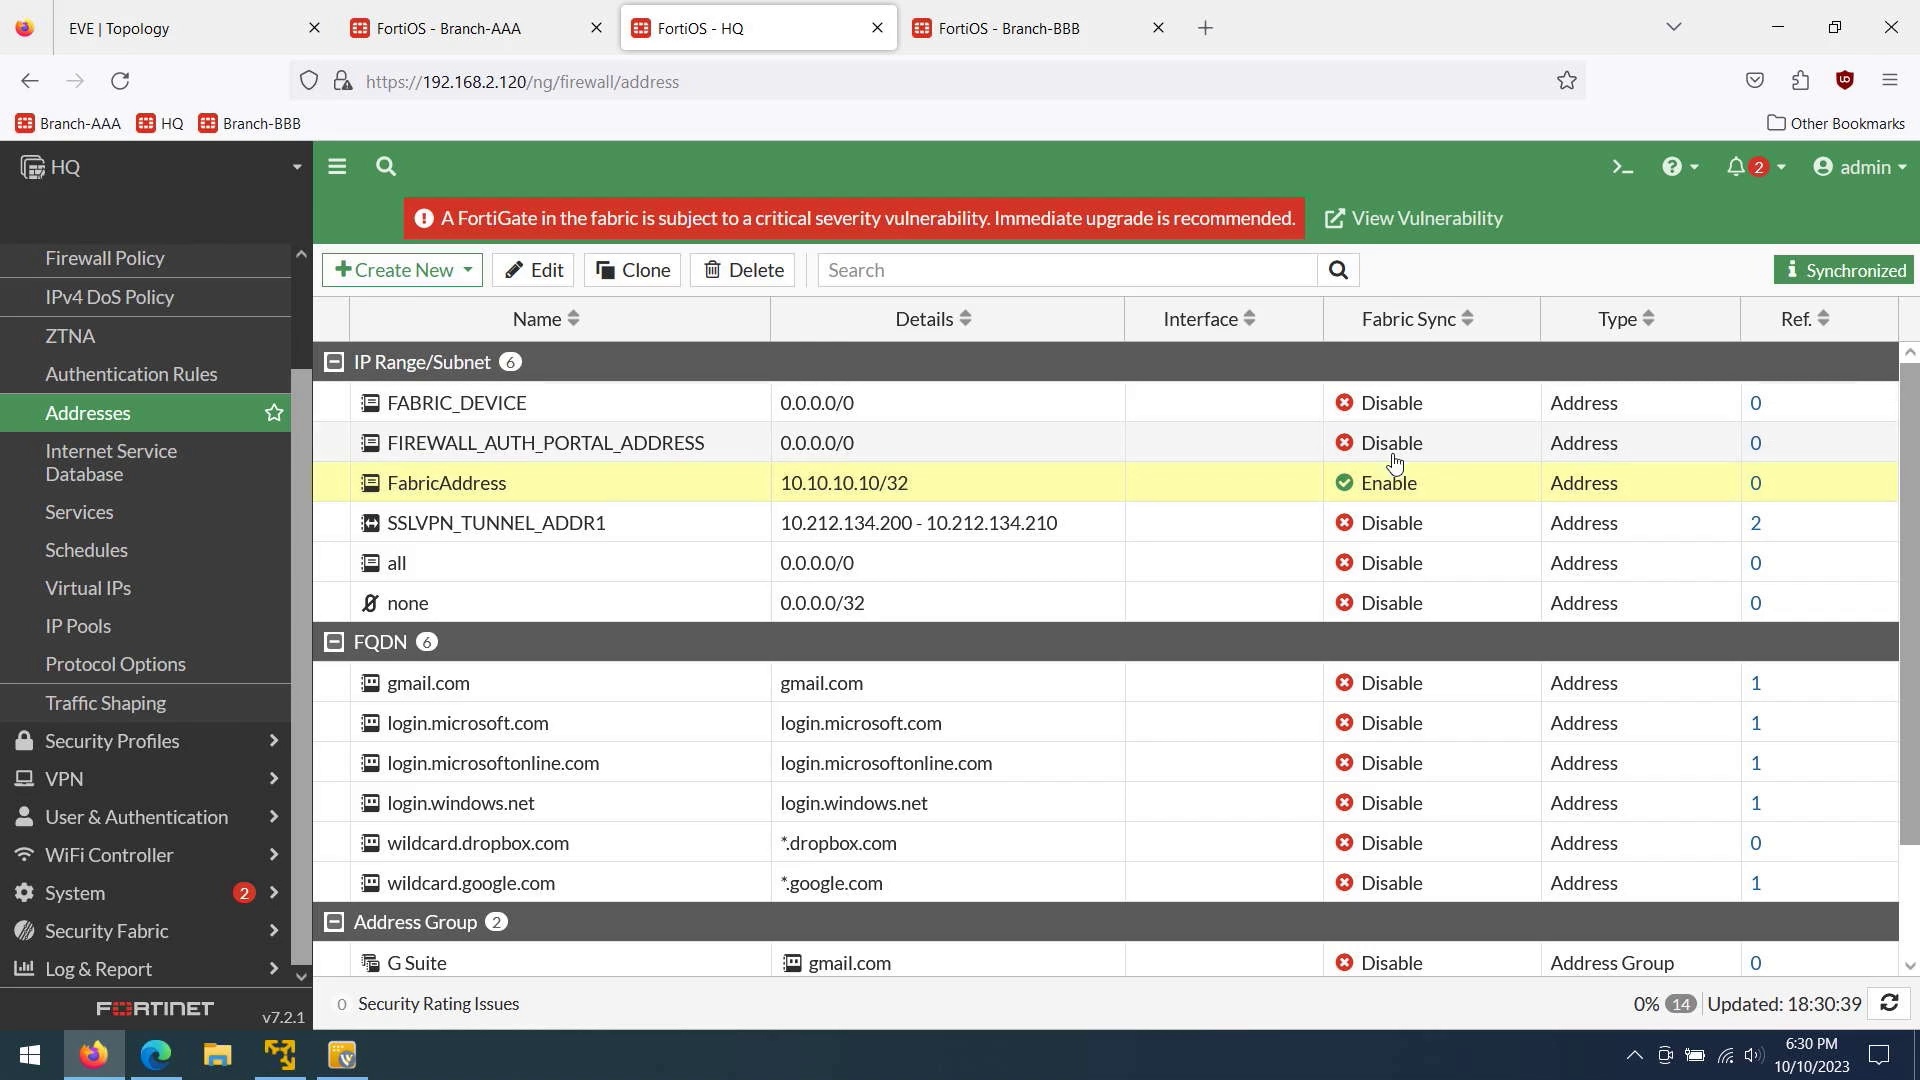The width and height of the screenshot is (1920, 1080).
Task: Sort by the Ref. column
Action: (x=1805, y=319)
